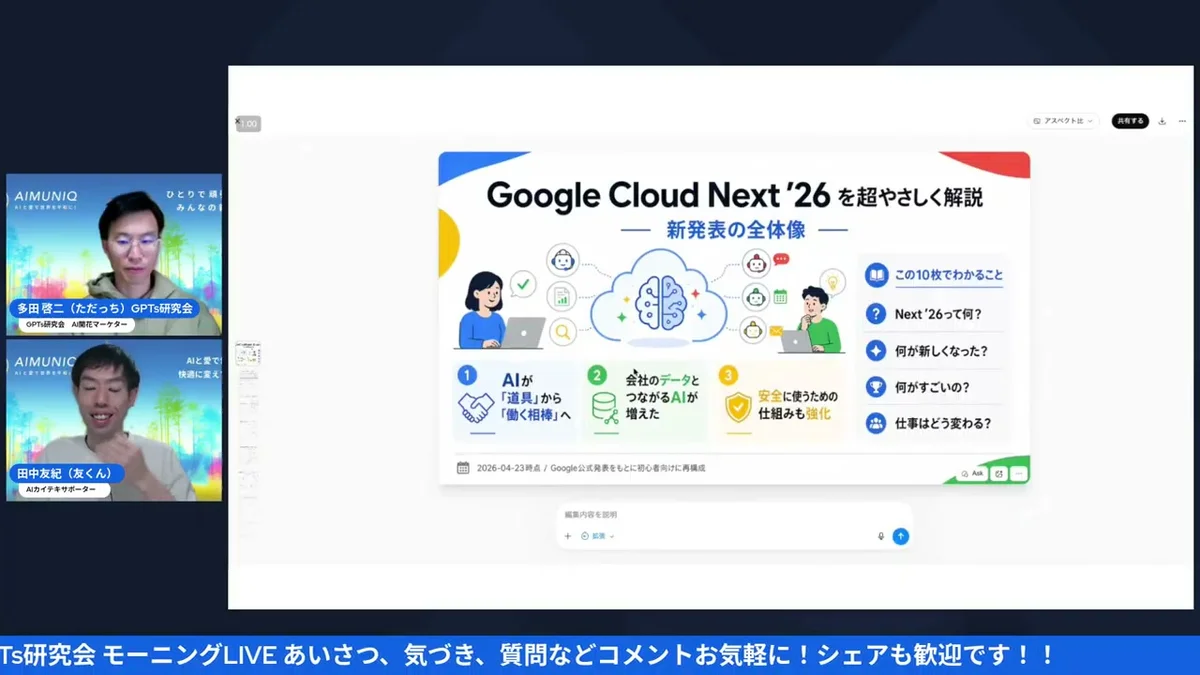This screenshot has height=675, width=1200.
Task: Expand the アスペクト比 dropdown
Action: point(1088,120)
